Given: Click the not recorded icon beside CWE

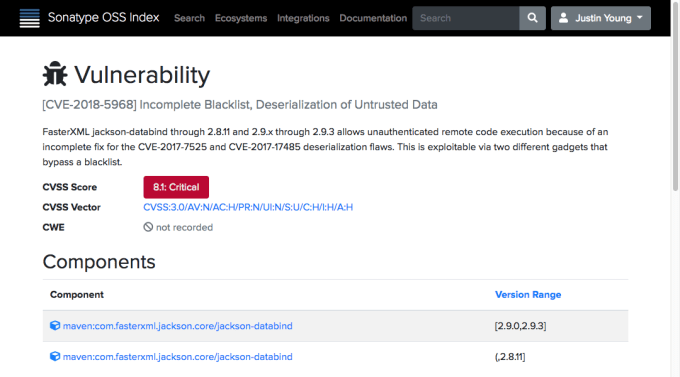Looking at the screenshot, I should click(148, 227).
